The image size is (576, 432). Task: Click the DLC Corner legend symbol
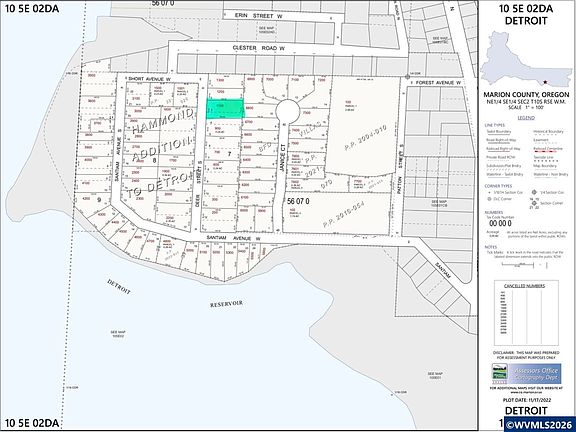click(x=489, y=199)
